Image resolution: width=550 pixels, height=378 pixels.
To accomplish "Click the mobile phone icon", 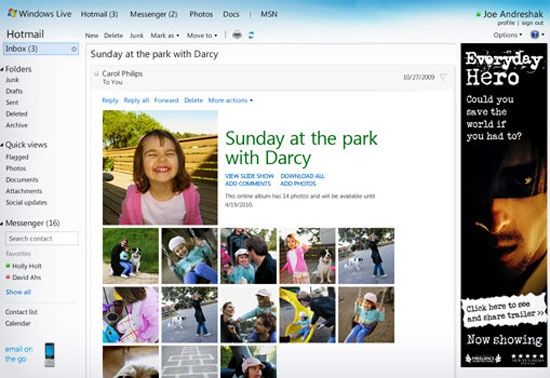I will coord(49,355).
